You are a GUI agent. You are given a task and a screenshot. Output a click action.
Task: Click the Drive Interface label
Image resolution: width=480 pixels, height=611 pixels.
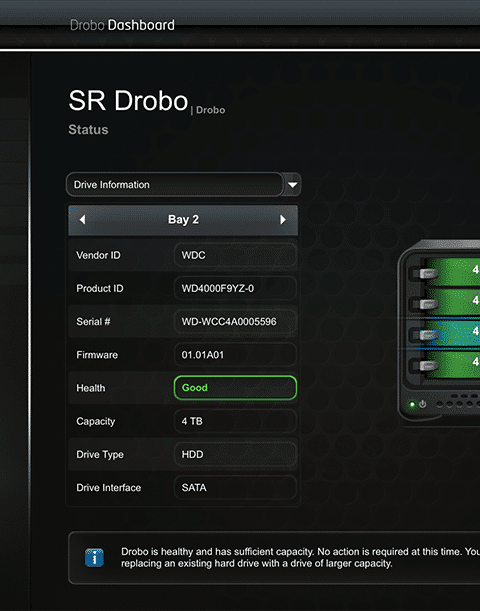point(109,487)
